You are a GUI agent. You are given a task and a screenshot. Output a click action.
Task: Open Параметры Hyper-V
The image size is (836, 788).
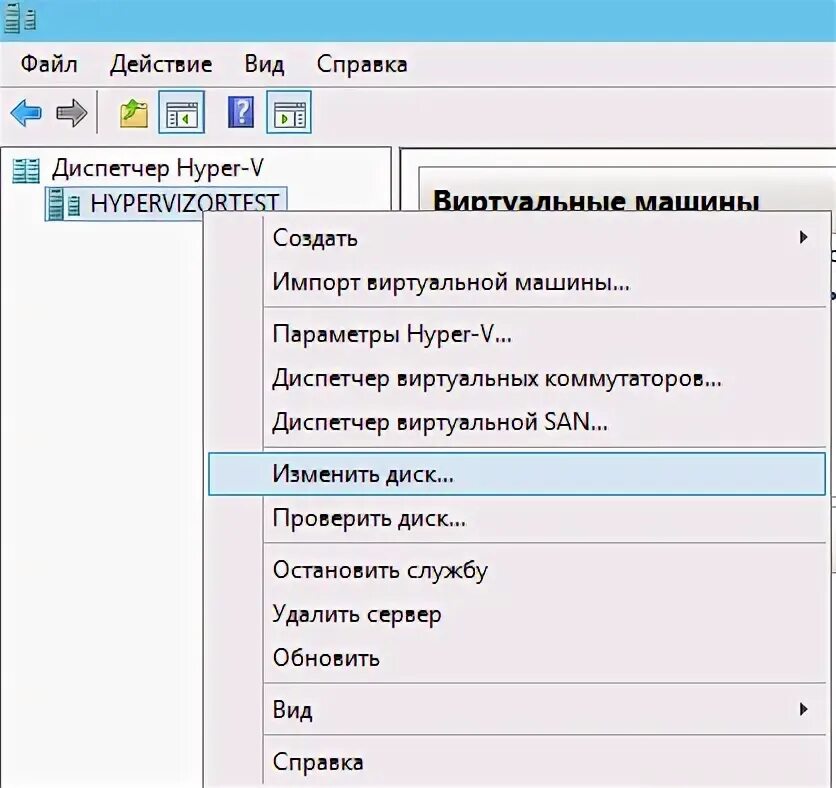pos(517,334)
